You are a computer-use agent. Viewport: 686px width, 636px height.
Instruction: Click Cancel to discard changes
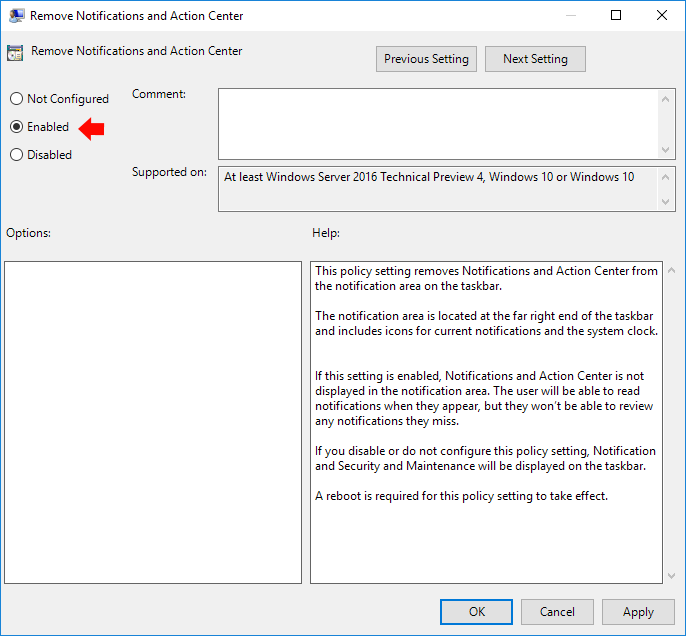(x=557, y=612)
